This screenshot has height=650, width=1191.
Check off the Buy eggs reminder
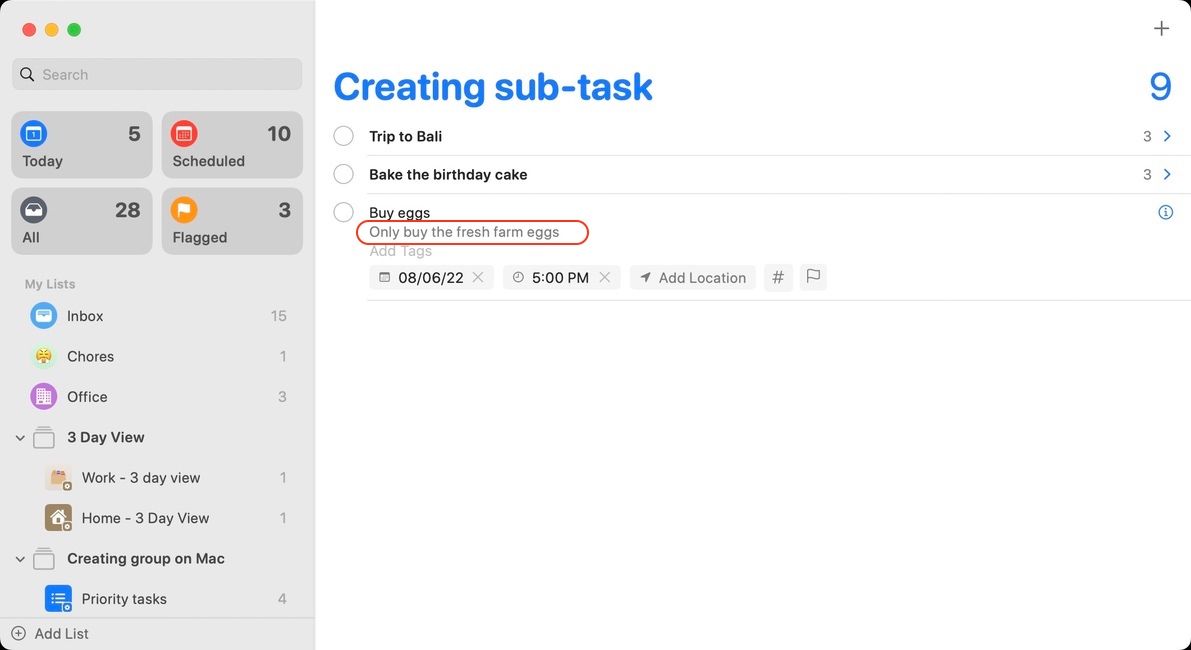point(343,212)
